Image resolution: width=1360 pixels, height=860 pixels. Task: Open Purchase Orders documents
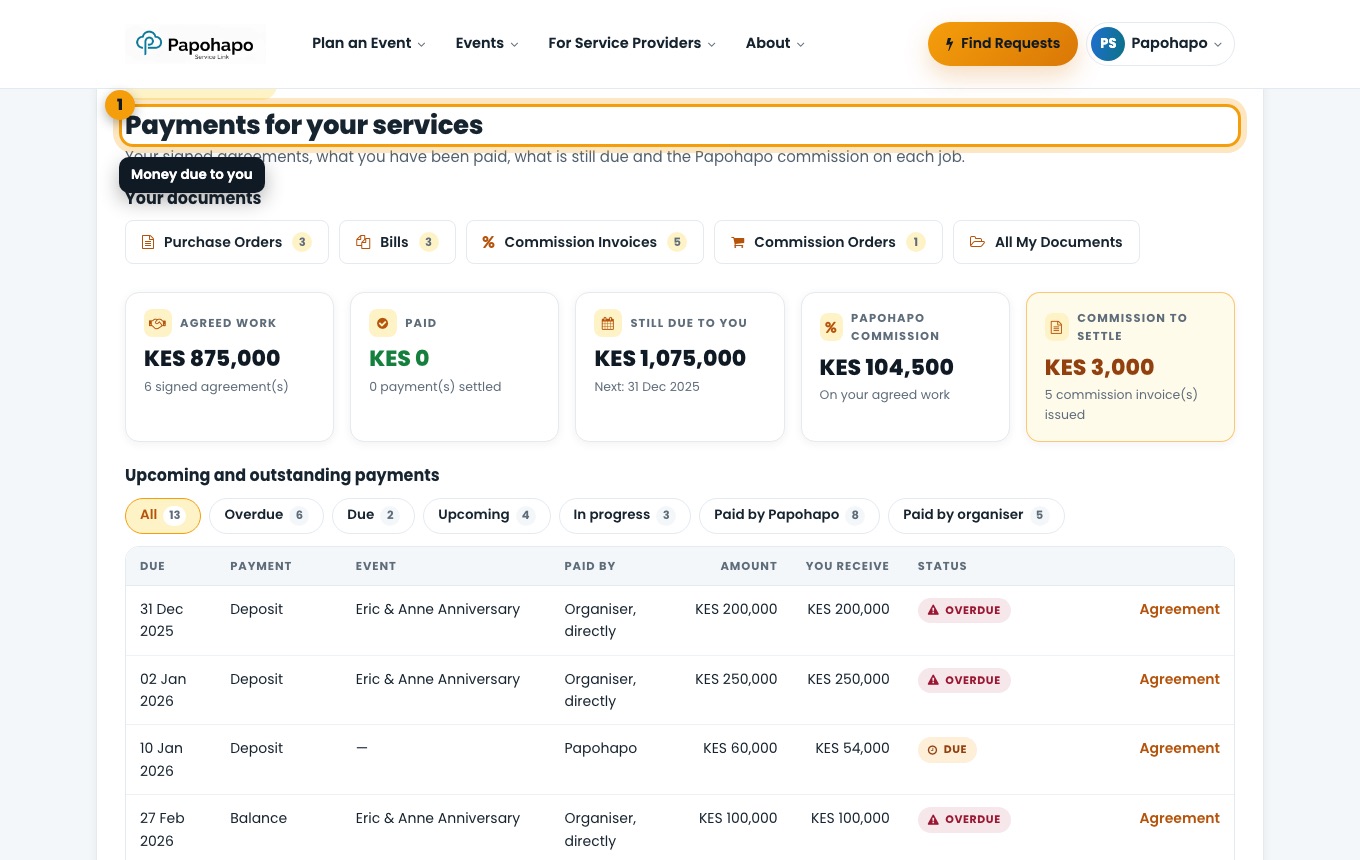pyautogui.click(x=227, y=242)
